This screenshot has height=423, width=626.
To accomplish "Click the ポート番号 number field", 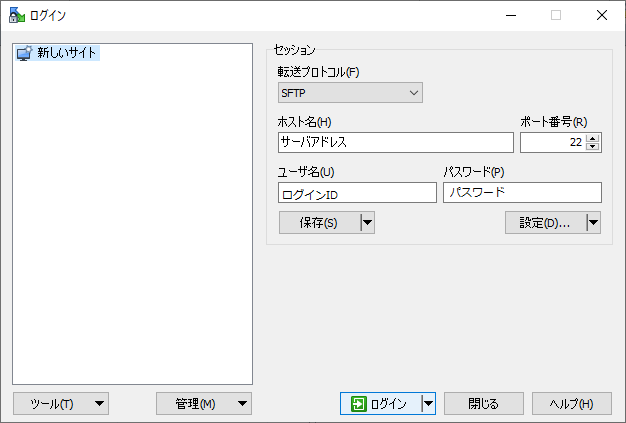I will [x=552, y=142].
